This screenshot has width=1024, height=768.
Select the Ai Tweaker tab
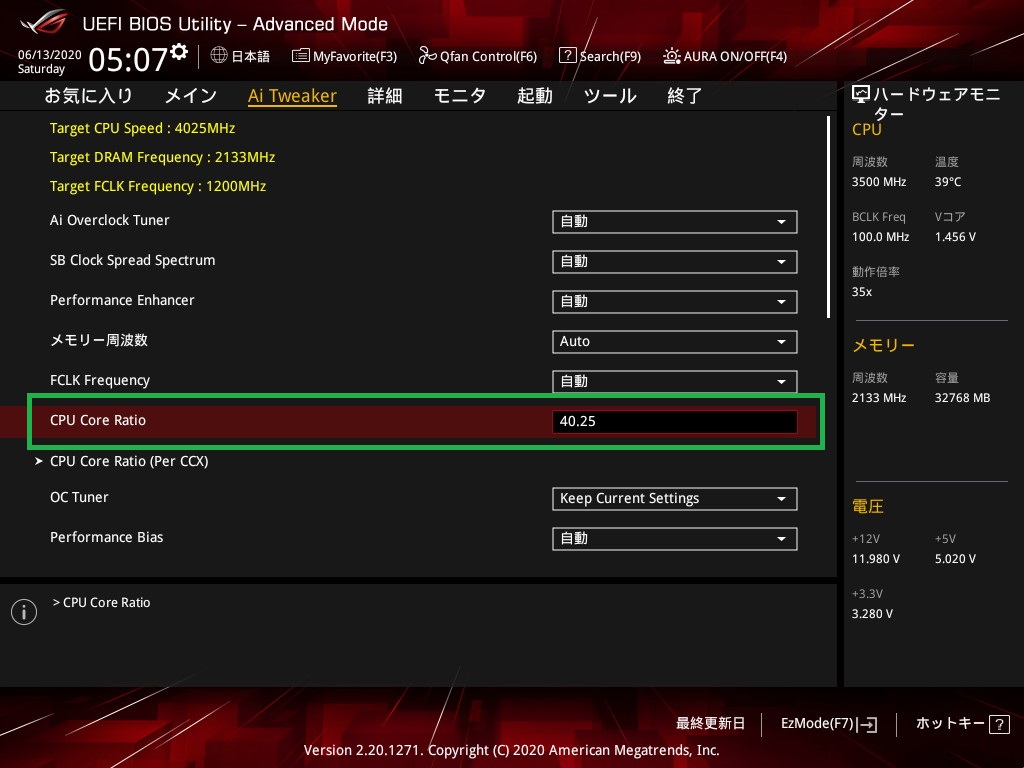pos(292,96)
